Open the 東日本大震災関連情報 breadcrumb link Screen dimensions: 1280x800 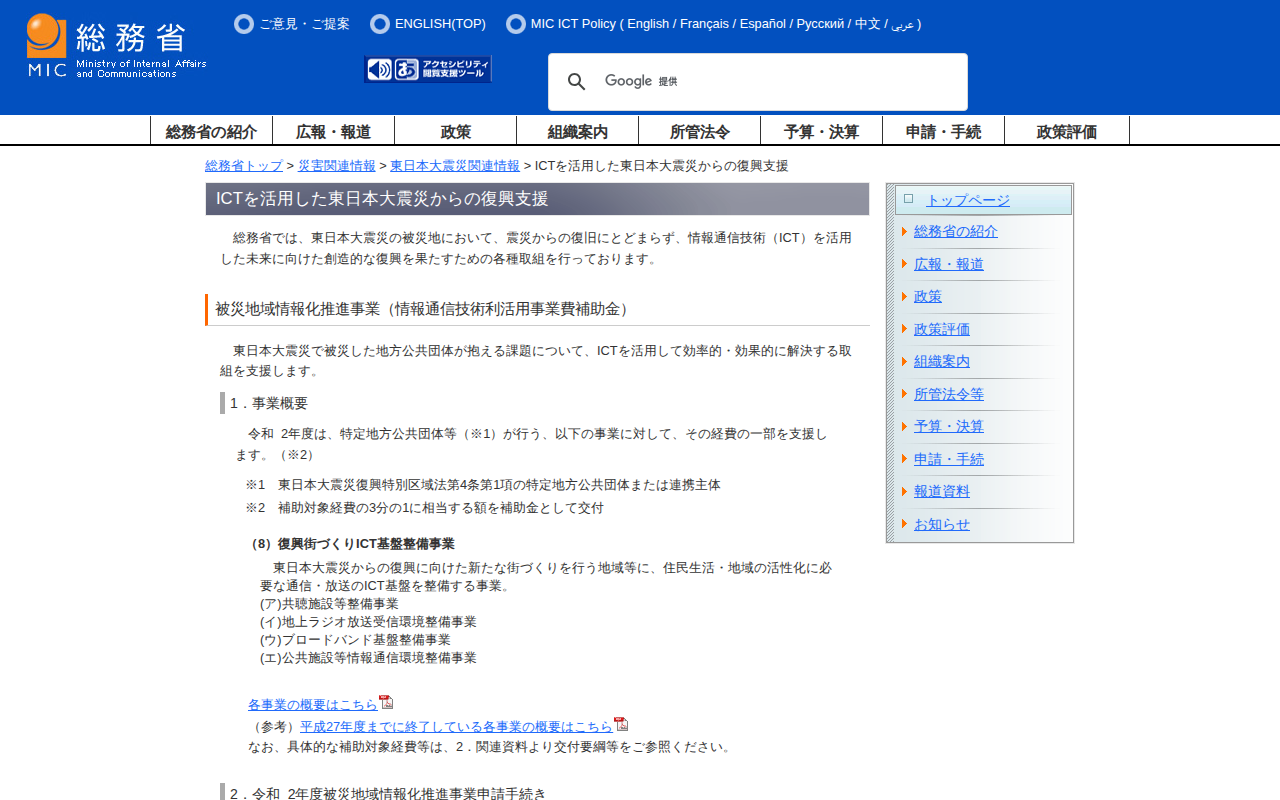pos(455,166)
